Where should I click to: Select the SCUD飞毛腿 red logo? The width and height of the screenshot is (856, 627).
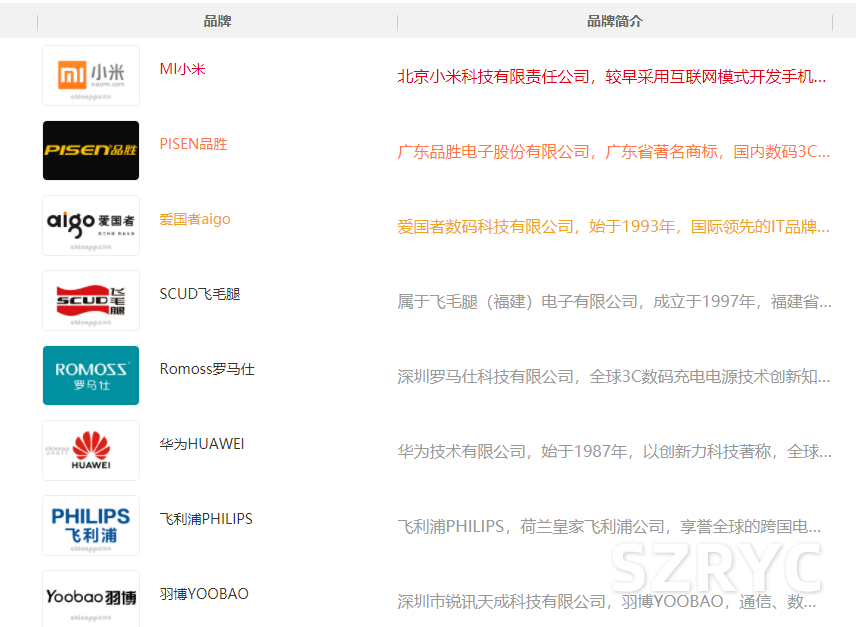coord(91,300)
